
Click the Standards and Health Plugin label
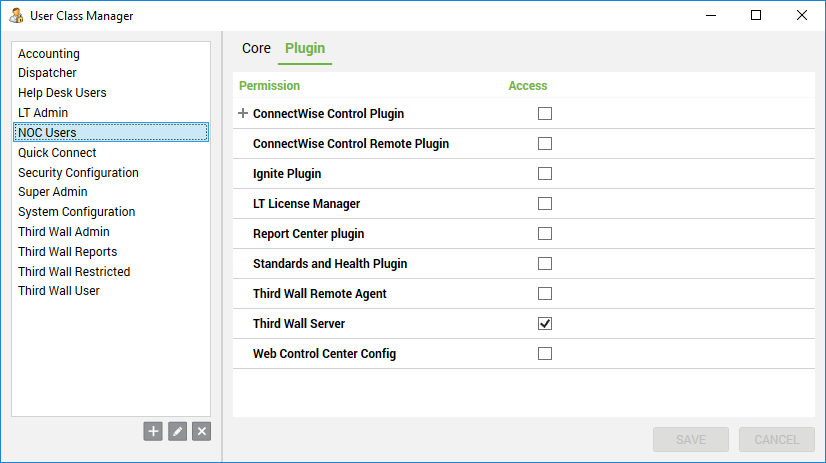330,264
